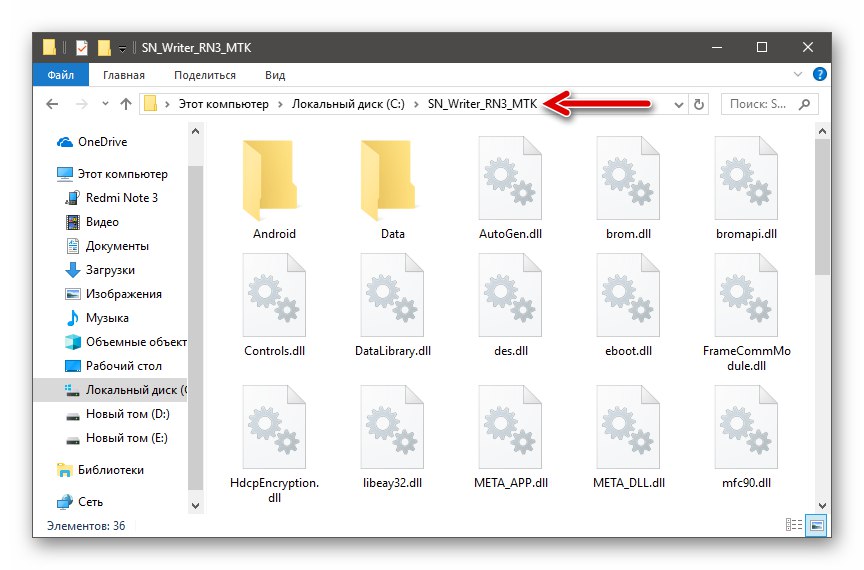Click file list scroll down arrow
The image size is (864, 570).
pos(822,506)
